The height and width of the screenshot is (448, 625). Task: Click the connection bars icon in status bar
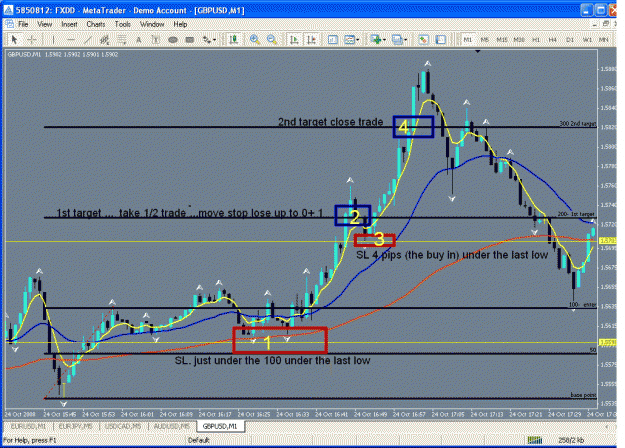coord(535,440)
